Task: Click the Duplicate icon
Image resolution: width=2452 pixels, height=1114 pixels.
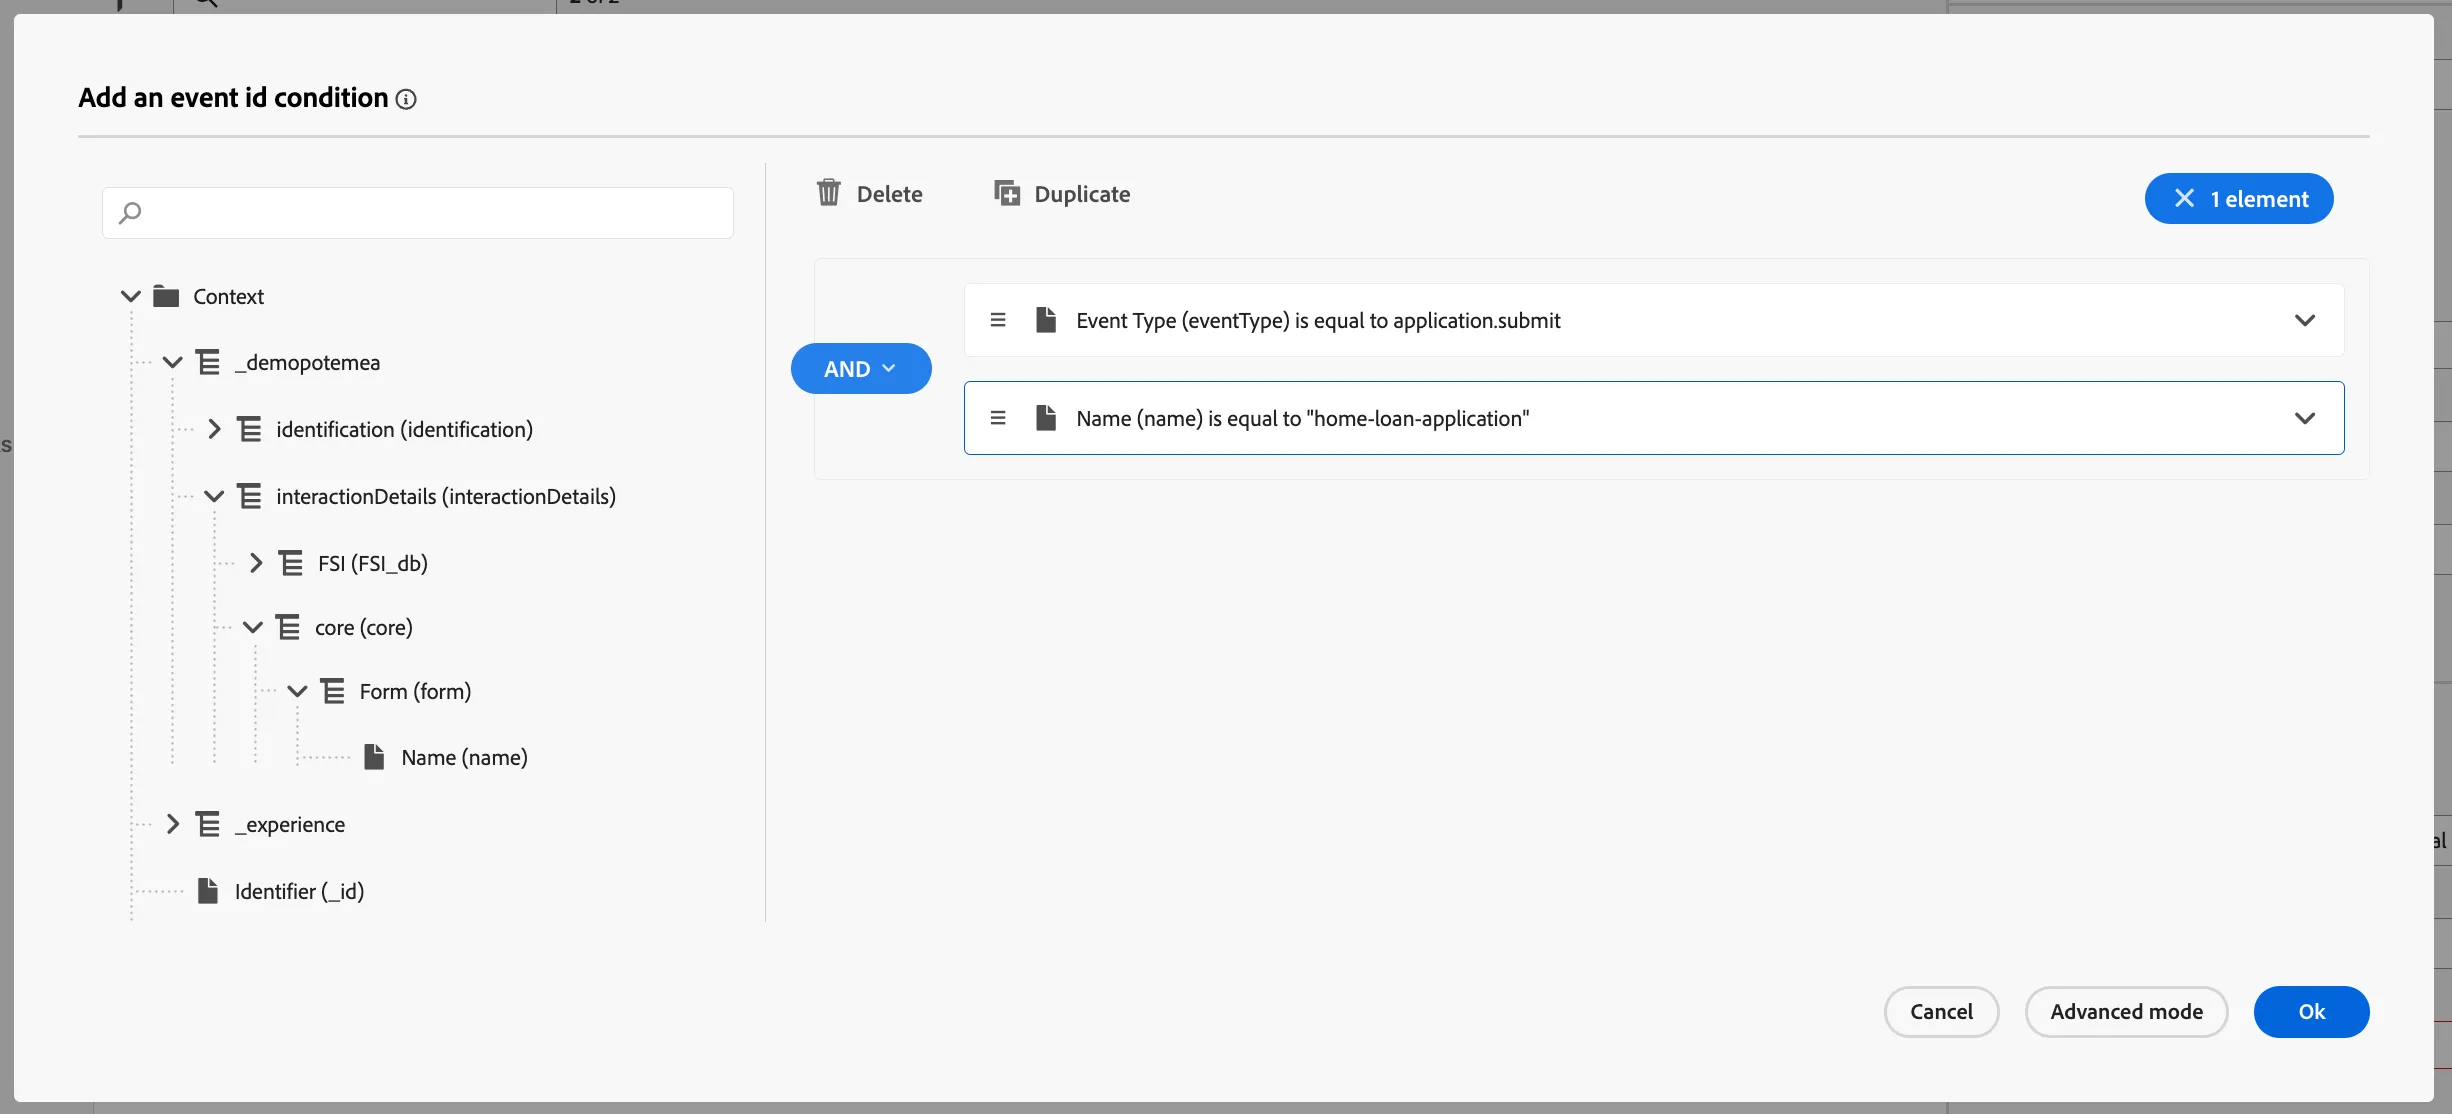Action: click(x=1007, y=193)
